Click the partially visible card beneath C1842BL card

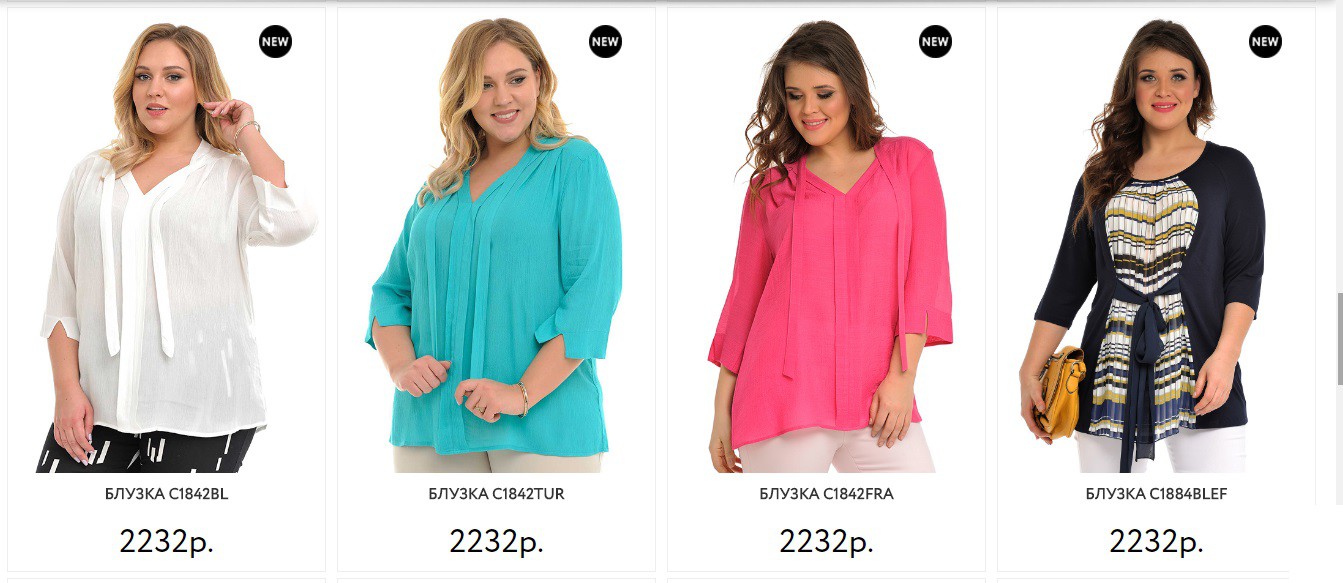click(167, 580)
